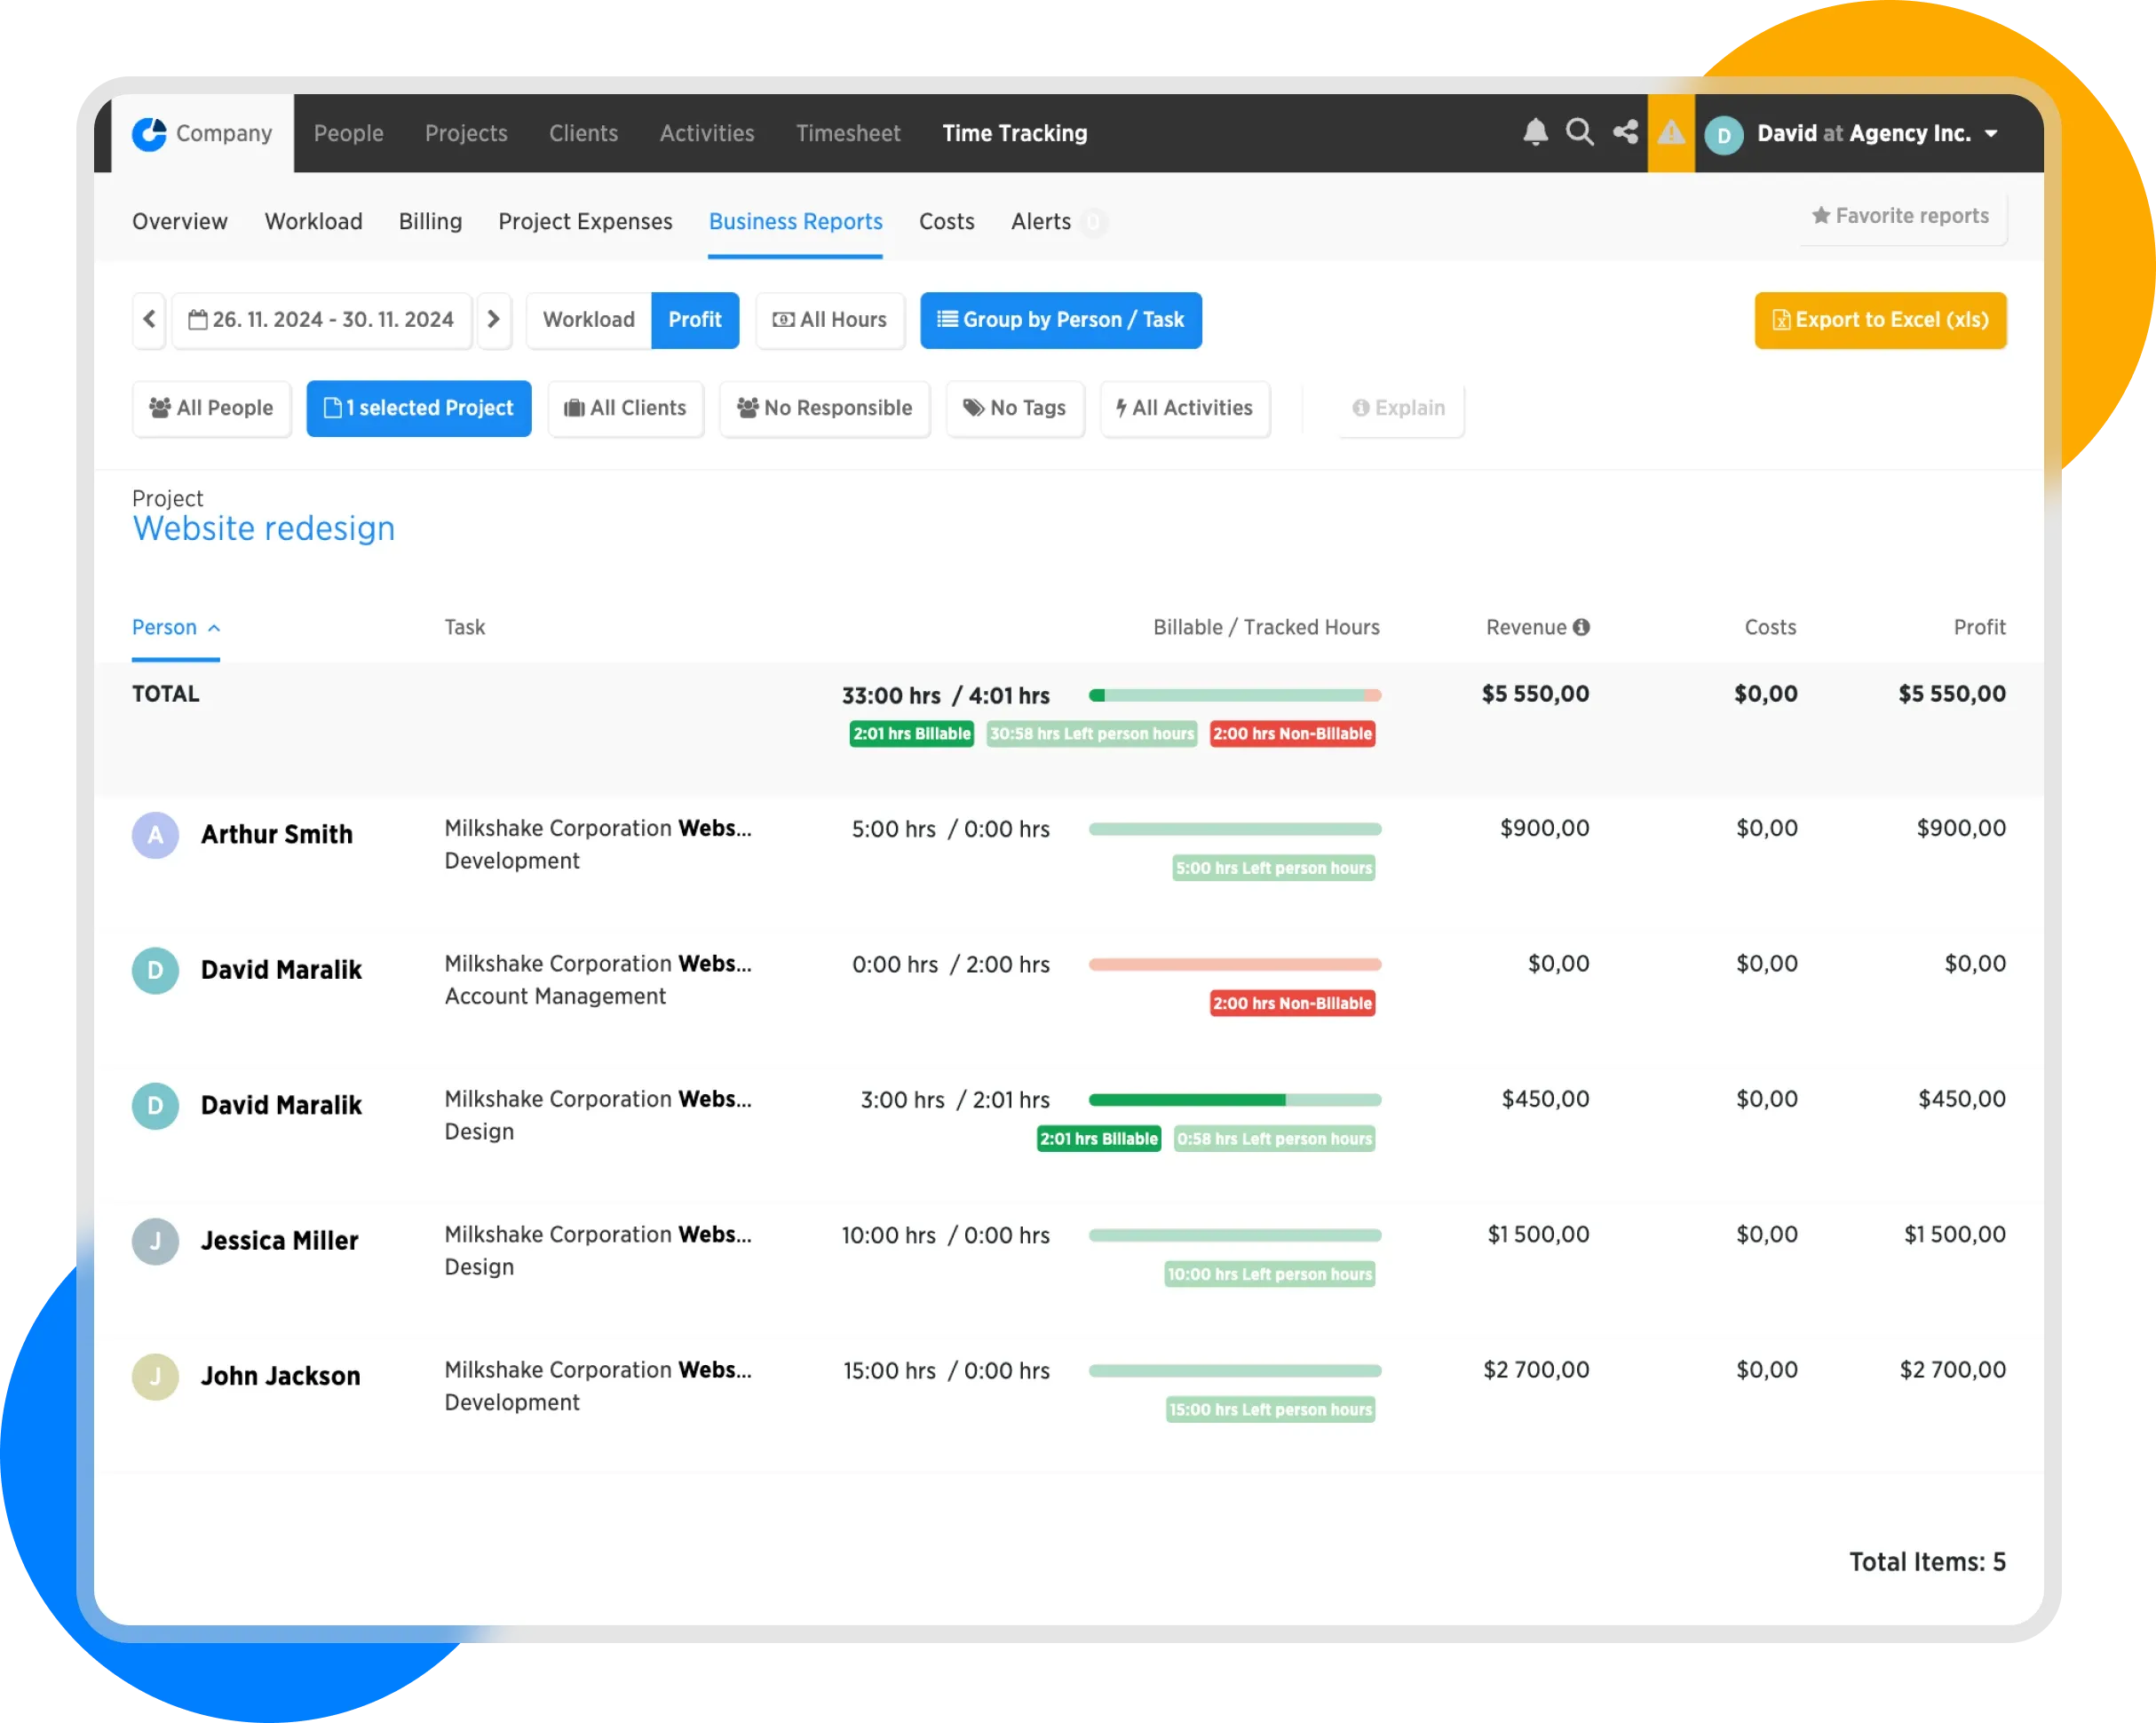The image size is (2156, 1723).
Task: Open the Website redesign project link
Action: click(x=264, y=528)
